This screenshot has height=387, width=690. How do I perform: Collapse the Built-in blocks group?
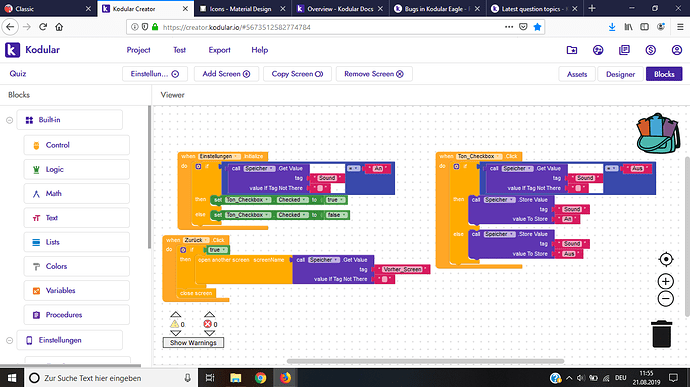(9, 120)
